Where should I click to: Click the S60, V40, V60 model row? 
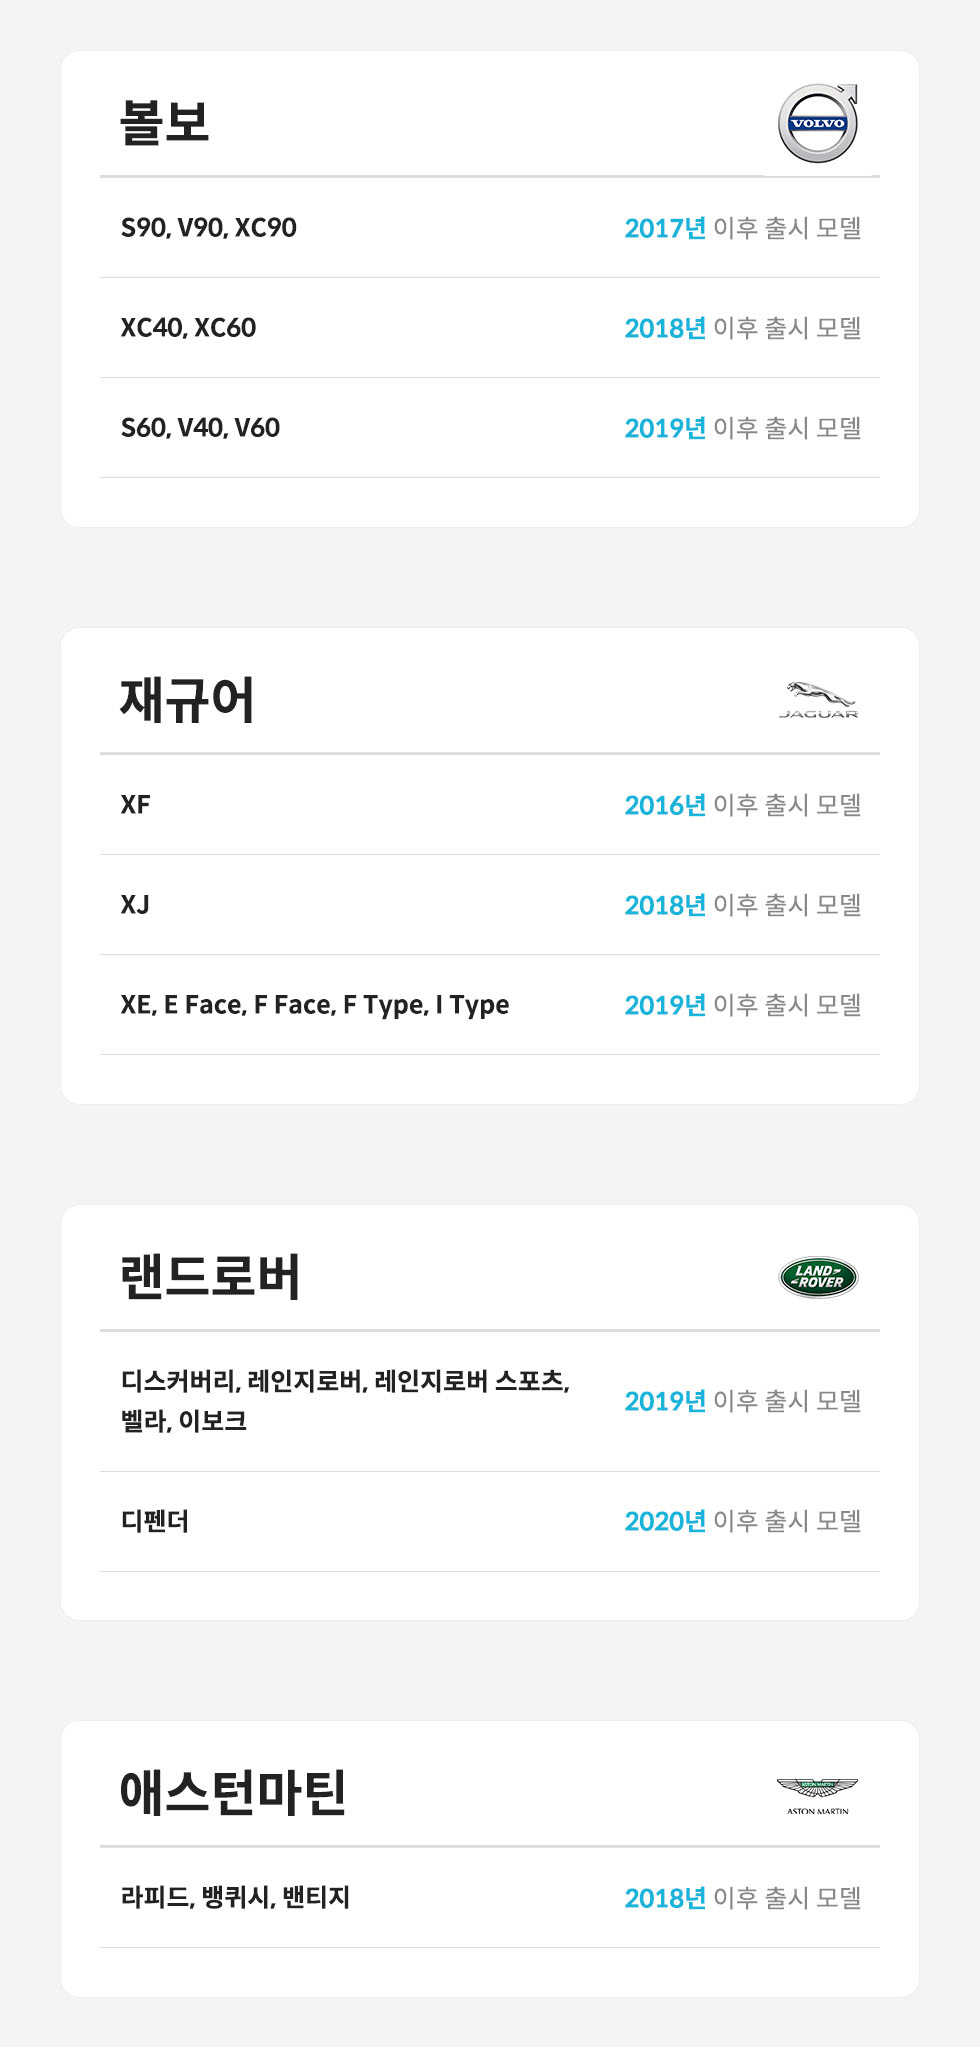coord(200,428)
